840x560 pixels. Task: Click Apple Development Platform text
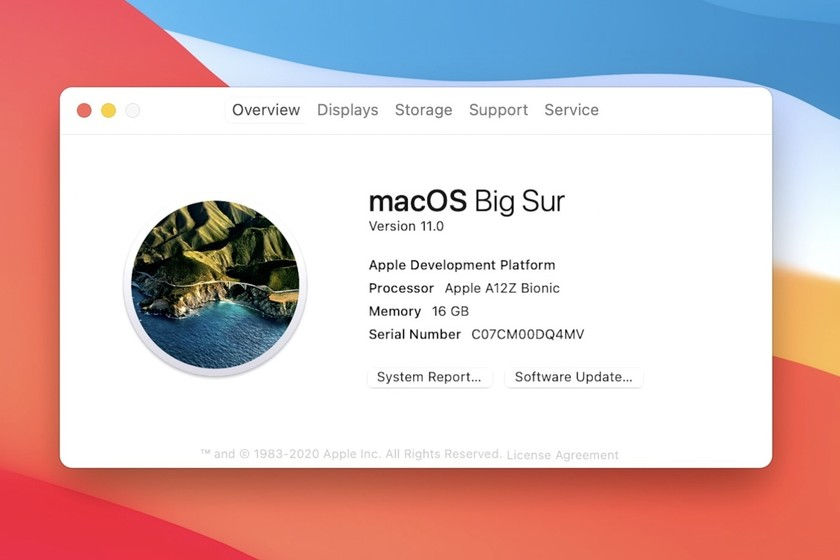pyautogui.click(x=462, y=265)
